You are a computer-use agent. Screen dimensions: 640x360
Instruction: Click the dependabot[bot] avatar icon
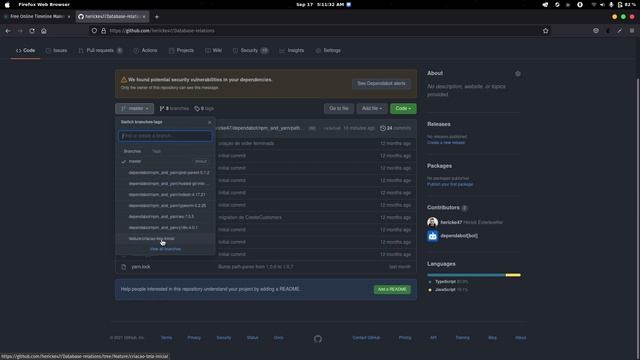(432, 236)
